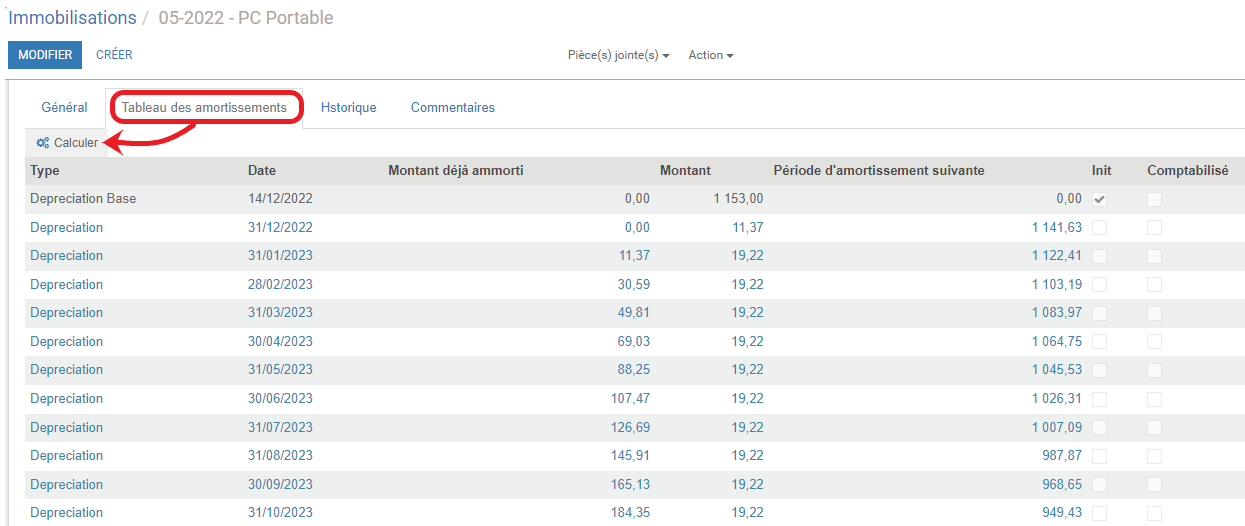Click the date 14/12/2022
The height and width of the screenshot is (526, 1245).
[x=280, y=199]
